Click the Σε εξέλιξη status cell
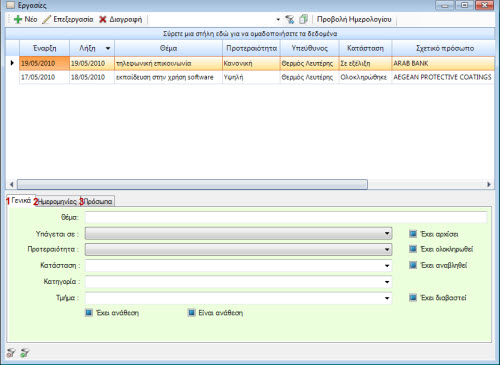The image size is (500, 365). pos(365,63)
